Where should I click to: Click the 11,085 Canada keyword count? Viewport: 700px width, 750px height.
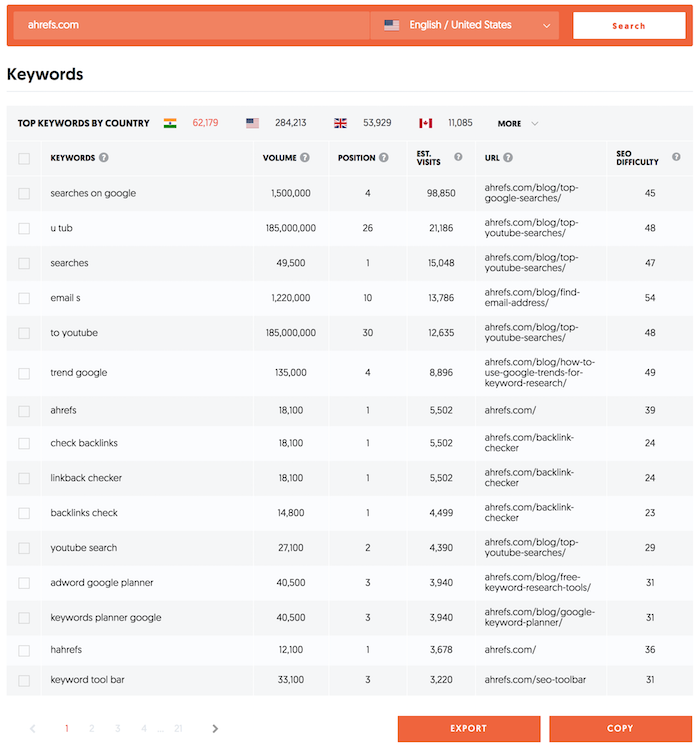tap(460, 123)
